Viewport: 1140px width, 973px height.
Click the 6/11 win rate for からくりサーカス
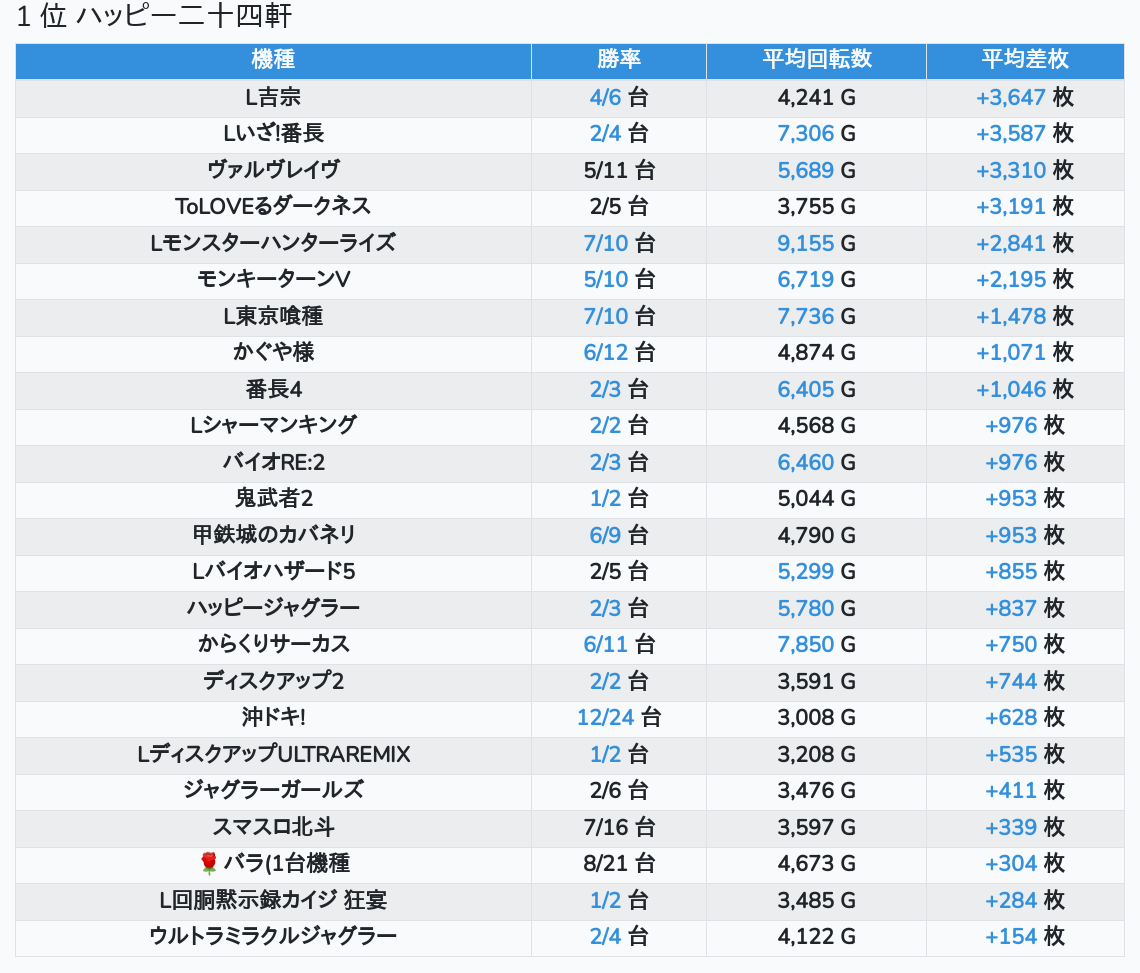[605, 644]
